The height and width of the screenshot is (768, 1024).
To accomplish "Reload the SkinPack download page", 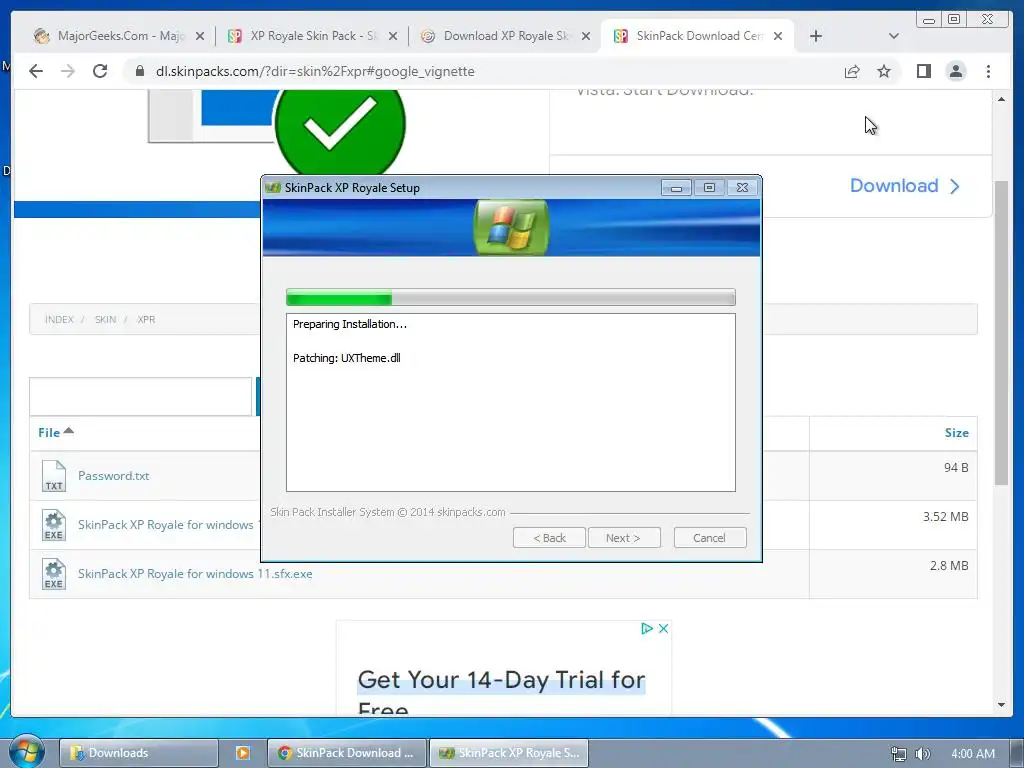I will [x=100, y=71].
